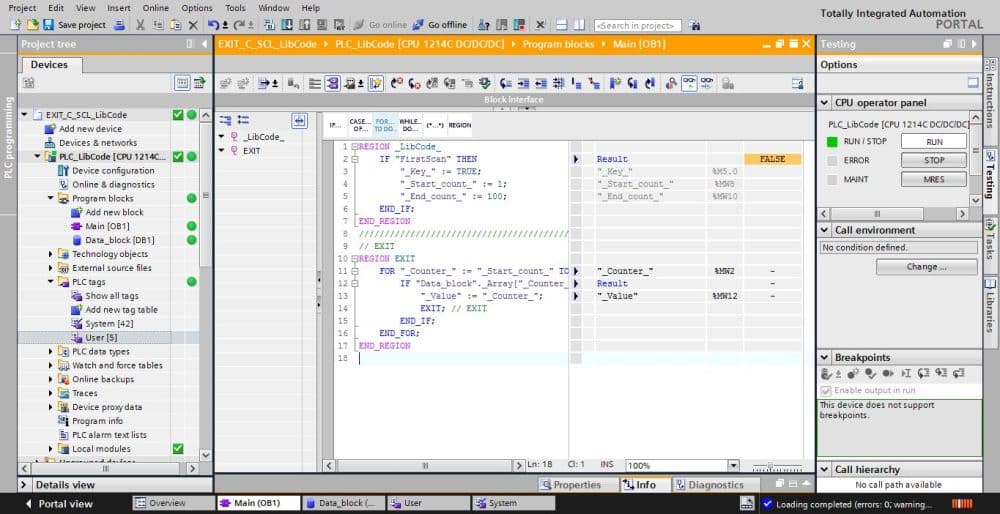Click the Split editor horizontally icon
The height and width of the screenshot is (514, 1000).
[562, 25]
